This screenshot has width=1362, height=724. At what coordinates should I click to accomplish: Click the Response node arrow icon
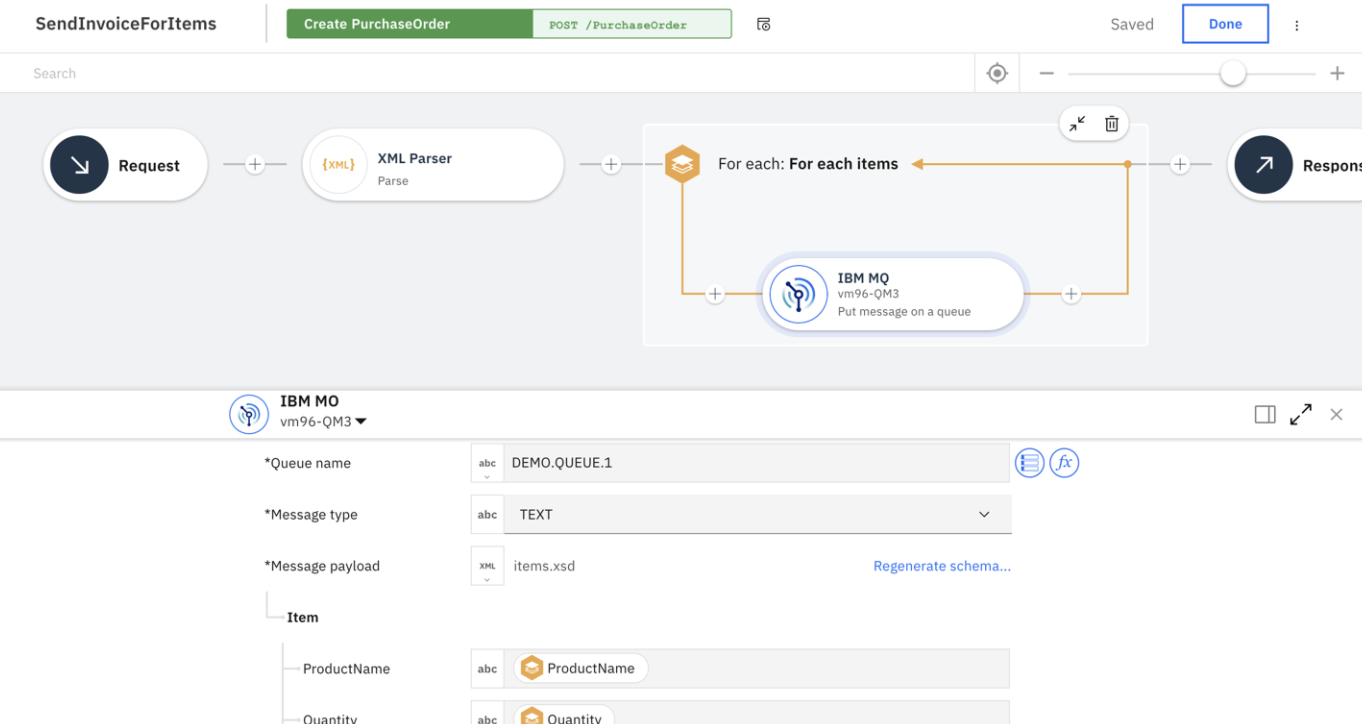coord(1264,165)
